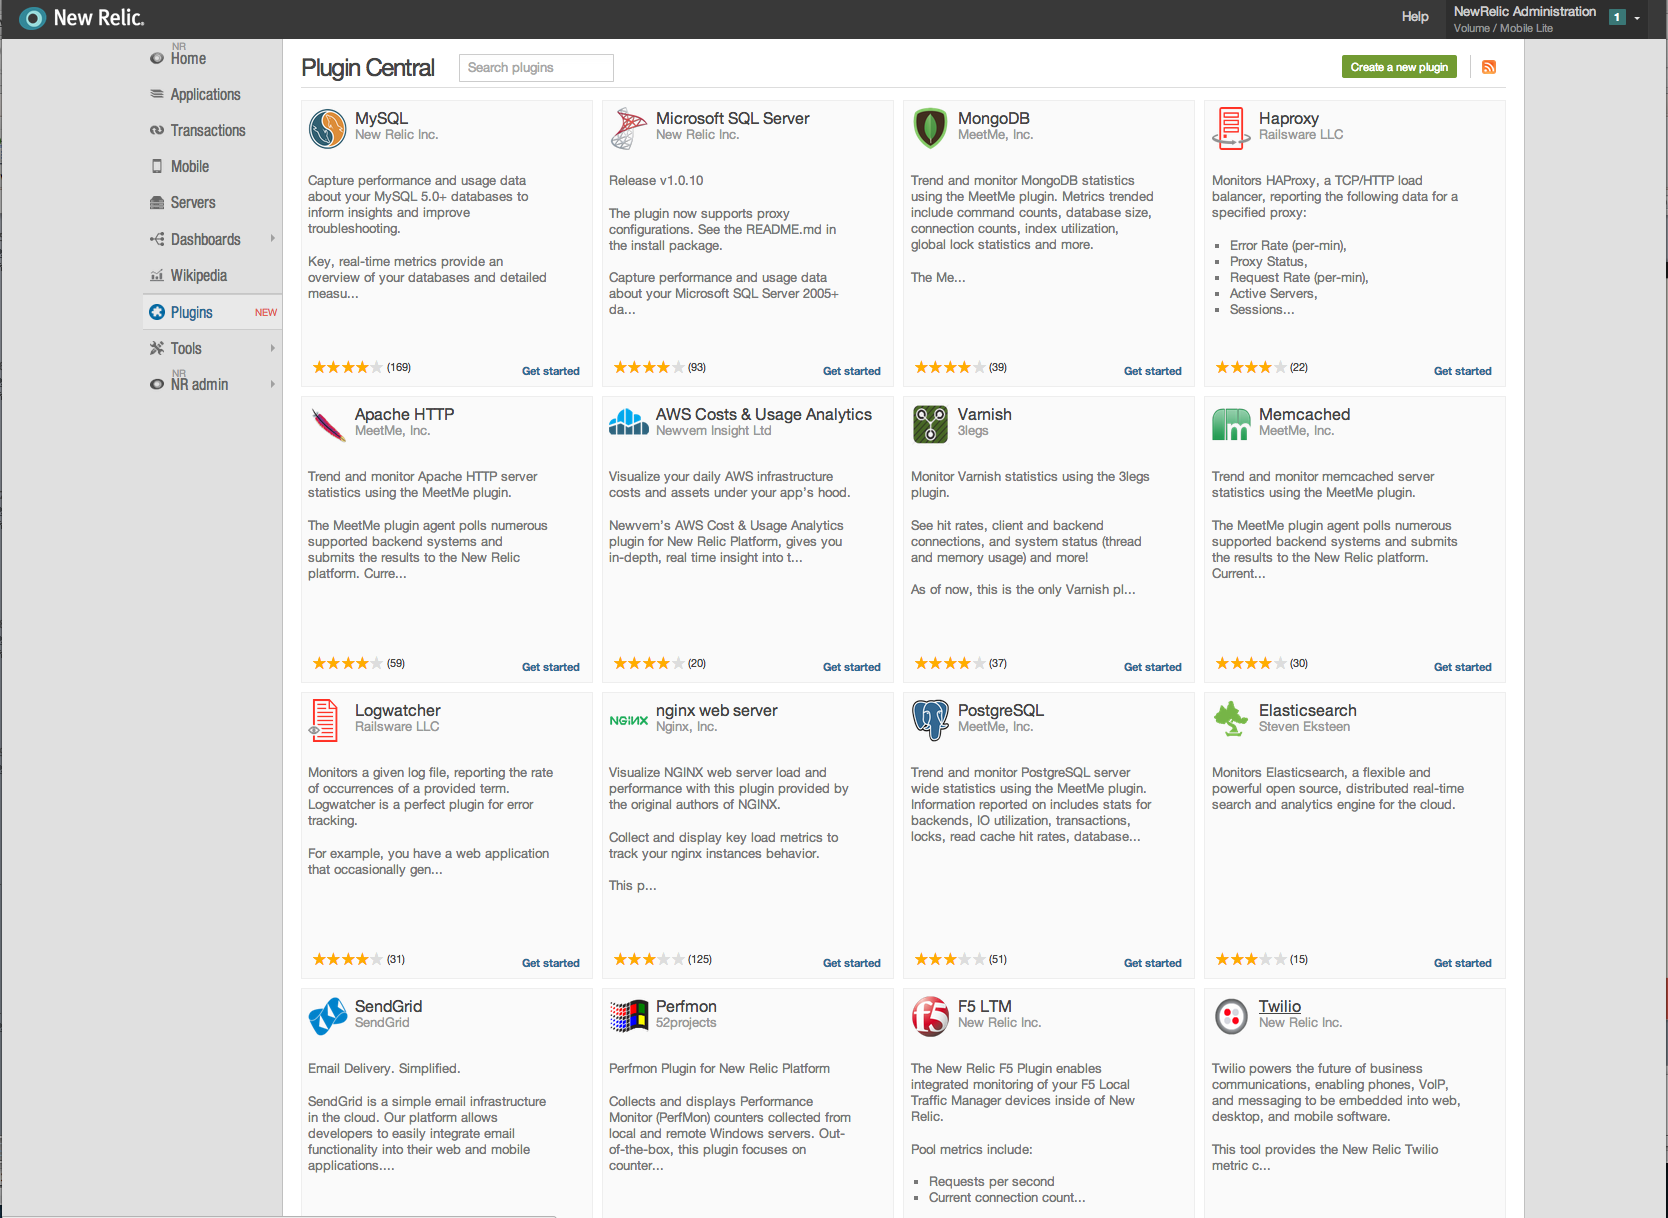Click the F5 LTM plugin icon
1668x1218 pixels.
click(929, 1016)
